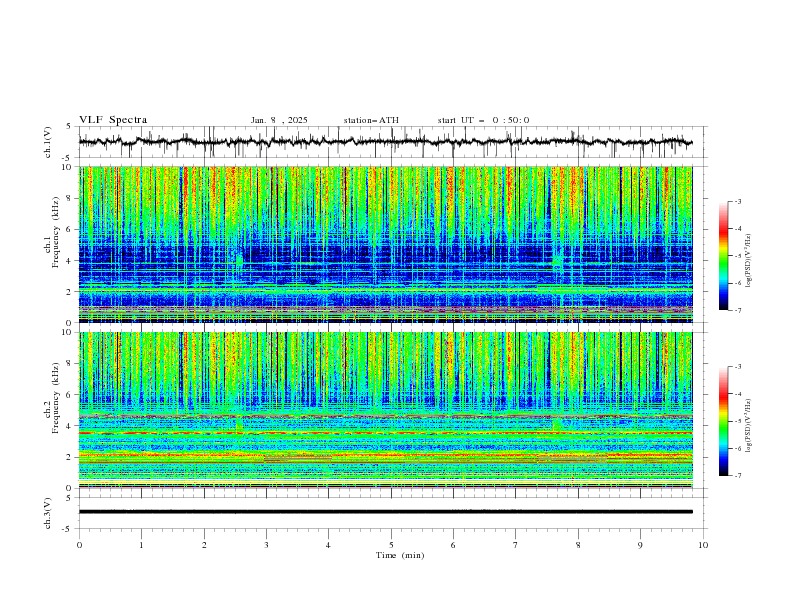Click the ch.2 log(PSD) colorbar label

[x=748, y=426]
